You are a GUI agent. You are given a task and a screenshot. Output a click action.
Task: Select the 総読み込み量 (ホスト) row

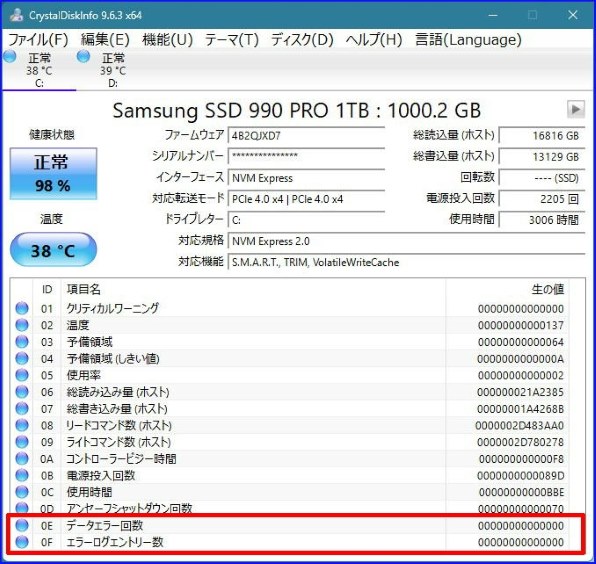290,392
